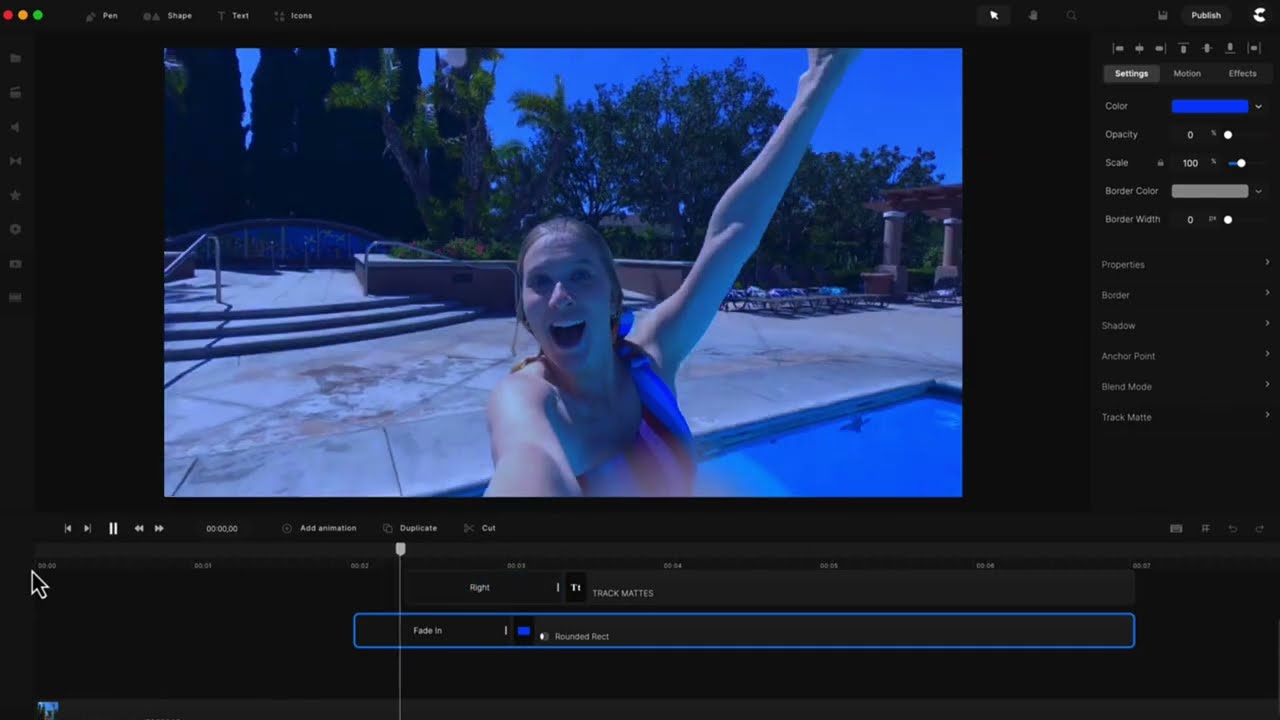Screen dimensions: 1280x720
Task: Activate the zoom magnifier tool
Action: pos(1071,16)
